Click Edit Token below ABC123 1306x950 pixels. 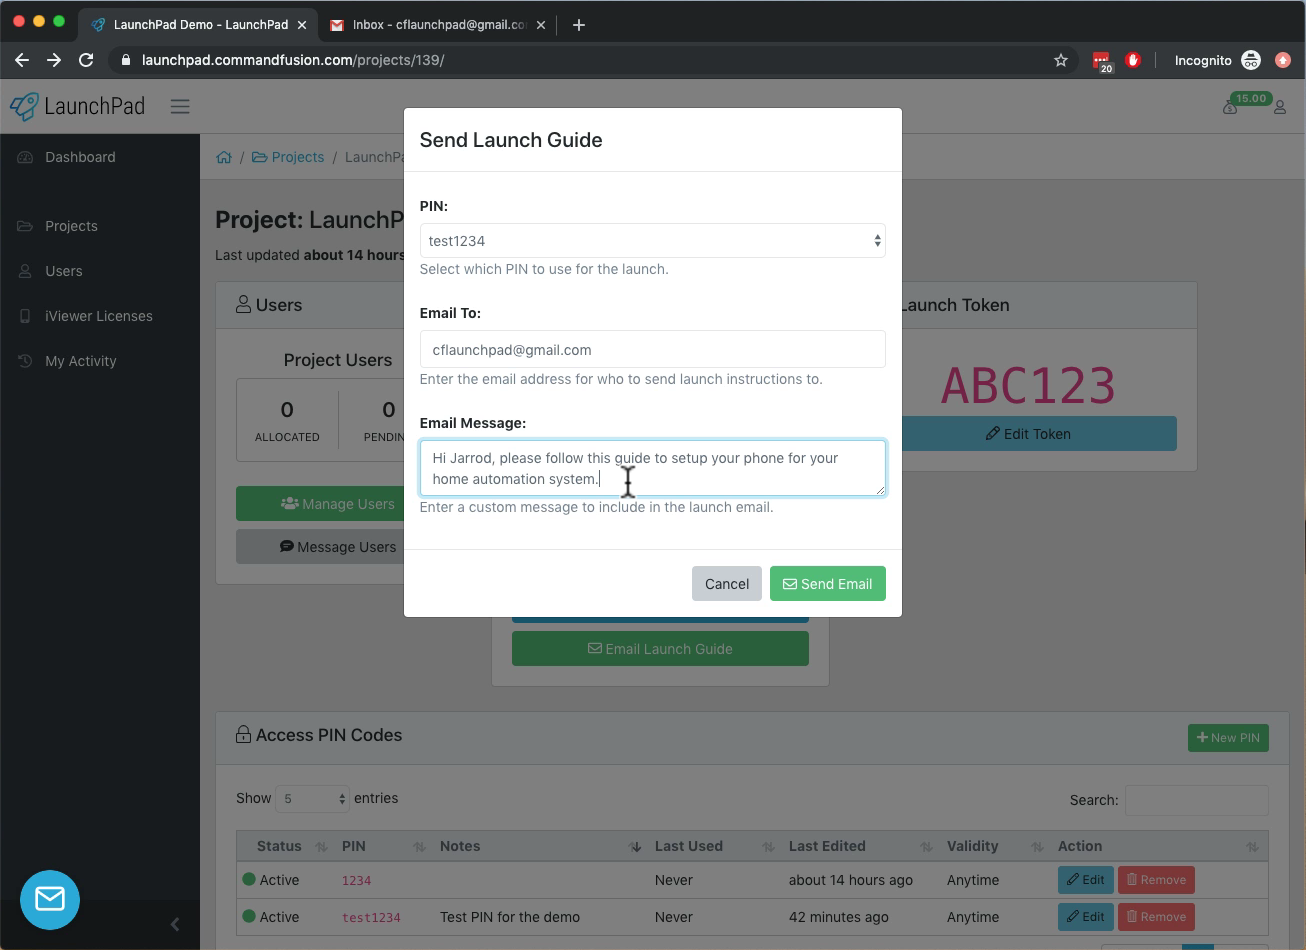(x=1028, y=434)
